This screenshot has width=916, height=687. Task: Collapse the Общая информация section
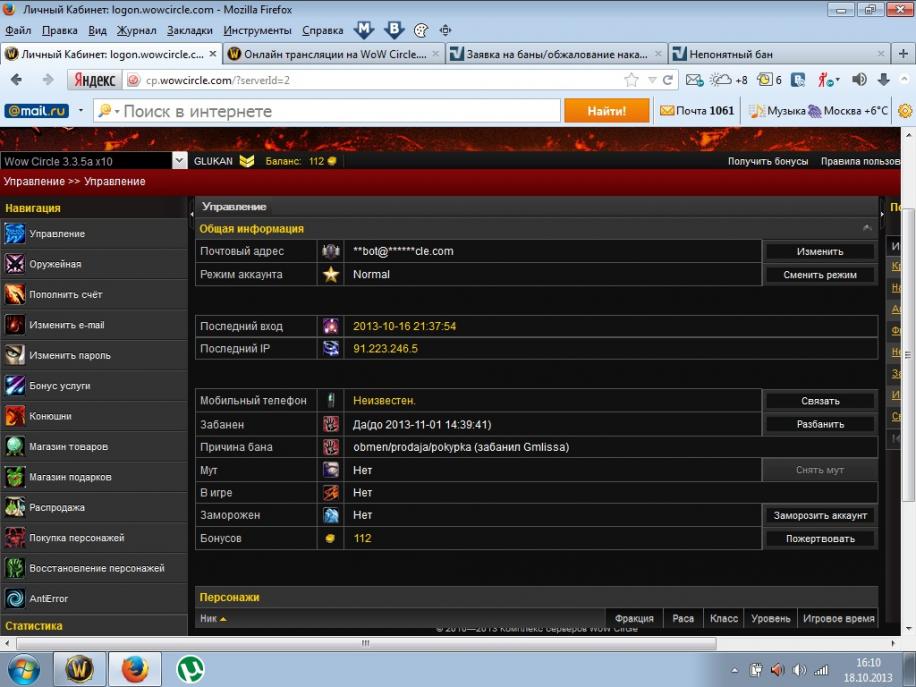tap(866, 229)
